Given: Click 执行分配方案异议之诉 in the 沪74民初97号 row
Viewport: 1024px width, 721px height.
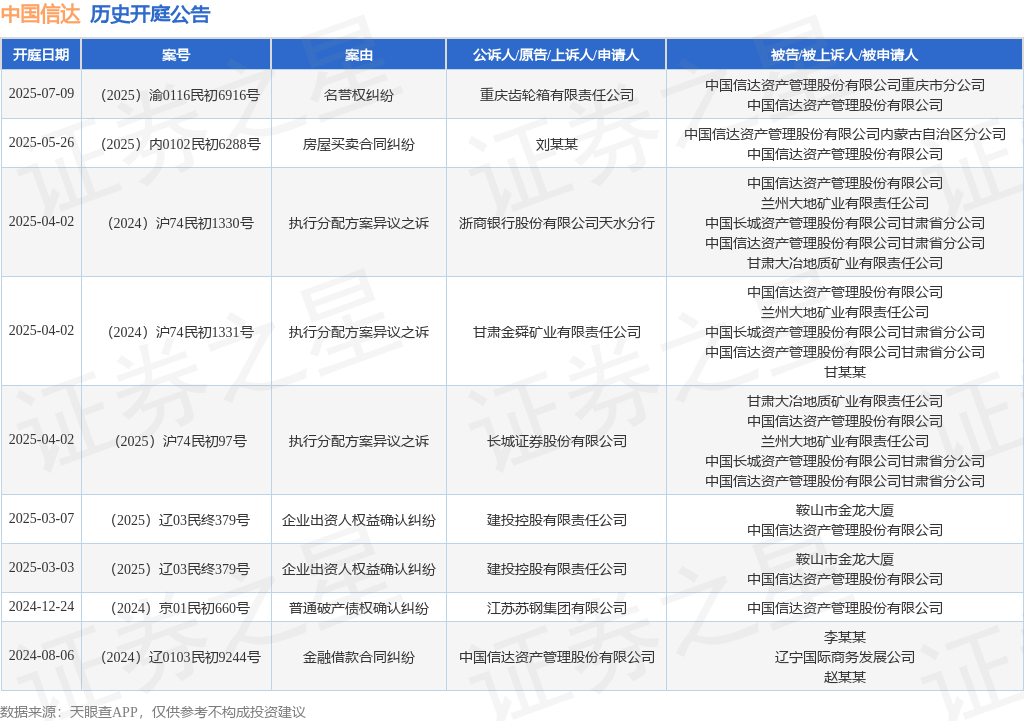Looking at the screenshot, I should (359, 441).
